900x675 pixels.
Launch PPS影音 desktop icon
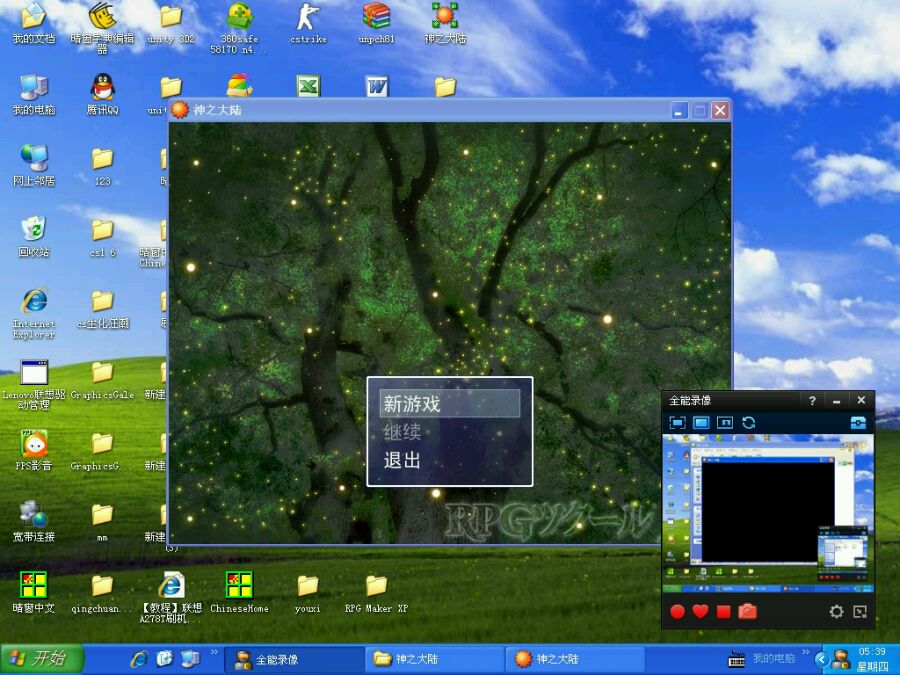pyautogui.click(x=34, y=451)
